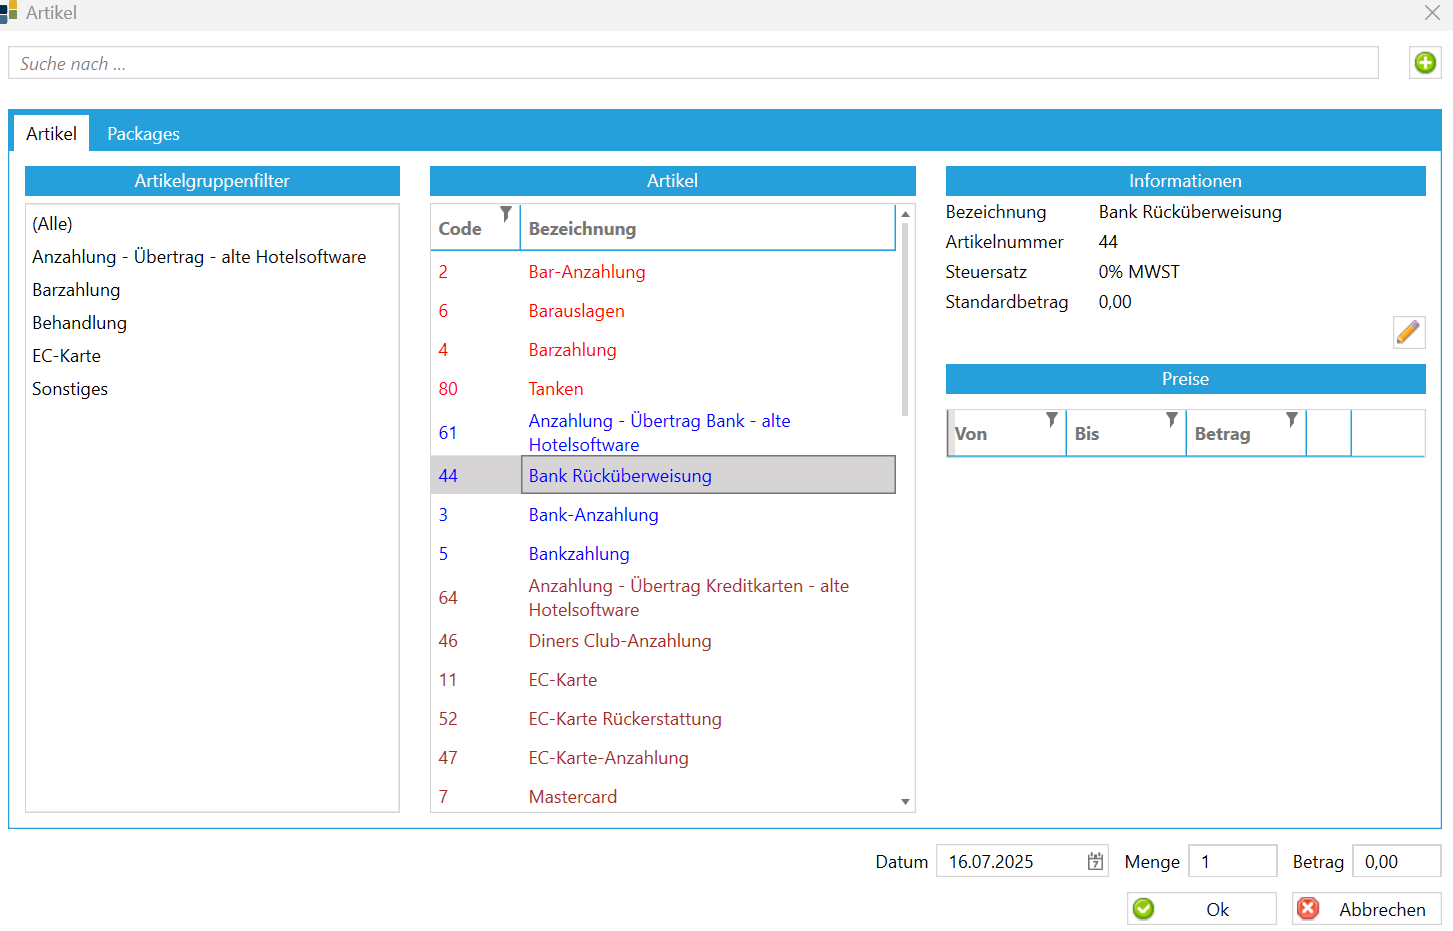
Task: Open the calendar icon in Datum field
Action: [1096, 861]
